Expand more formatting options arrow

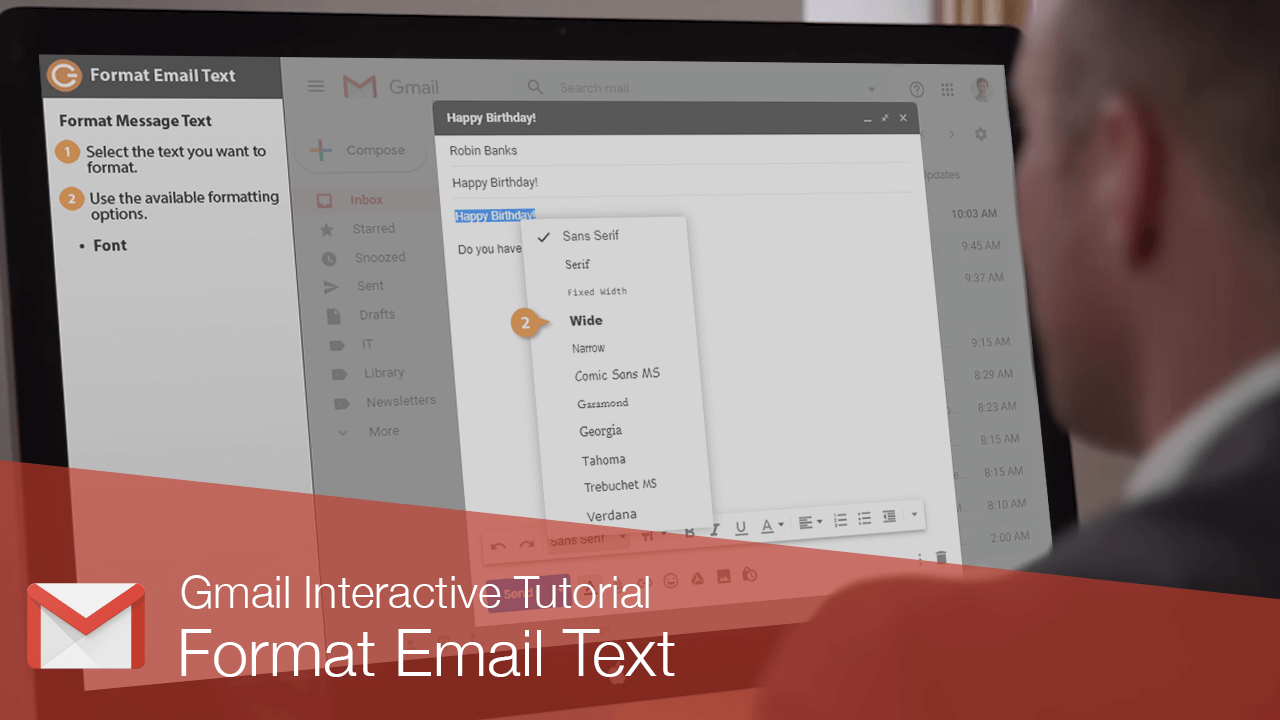[914, 514]
